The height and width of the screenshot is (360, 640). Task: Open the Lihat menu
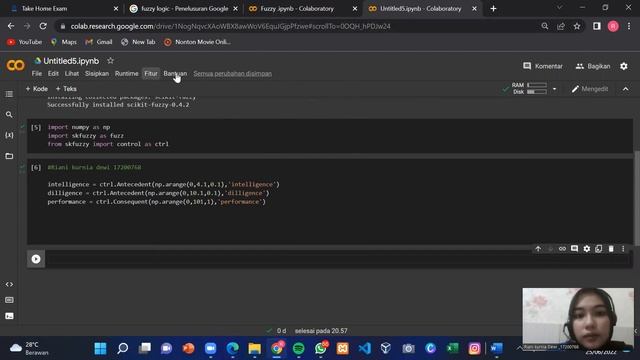point(71,73)
